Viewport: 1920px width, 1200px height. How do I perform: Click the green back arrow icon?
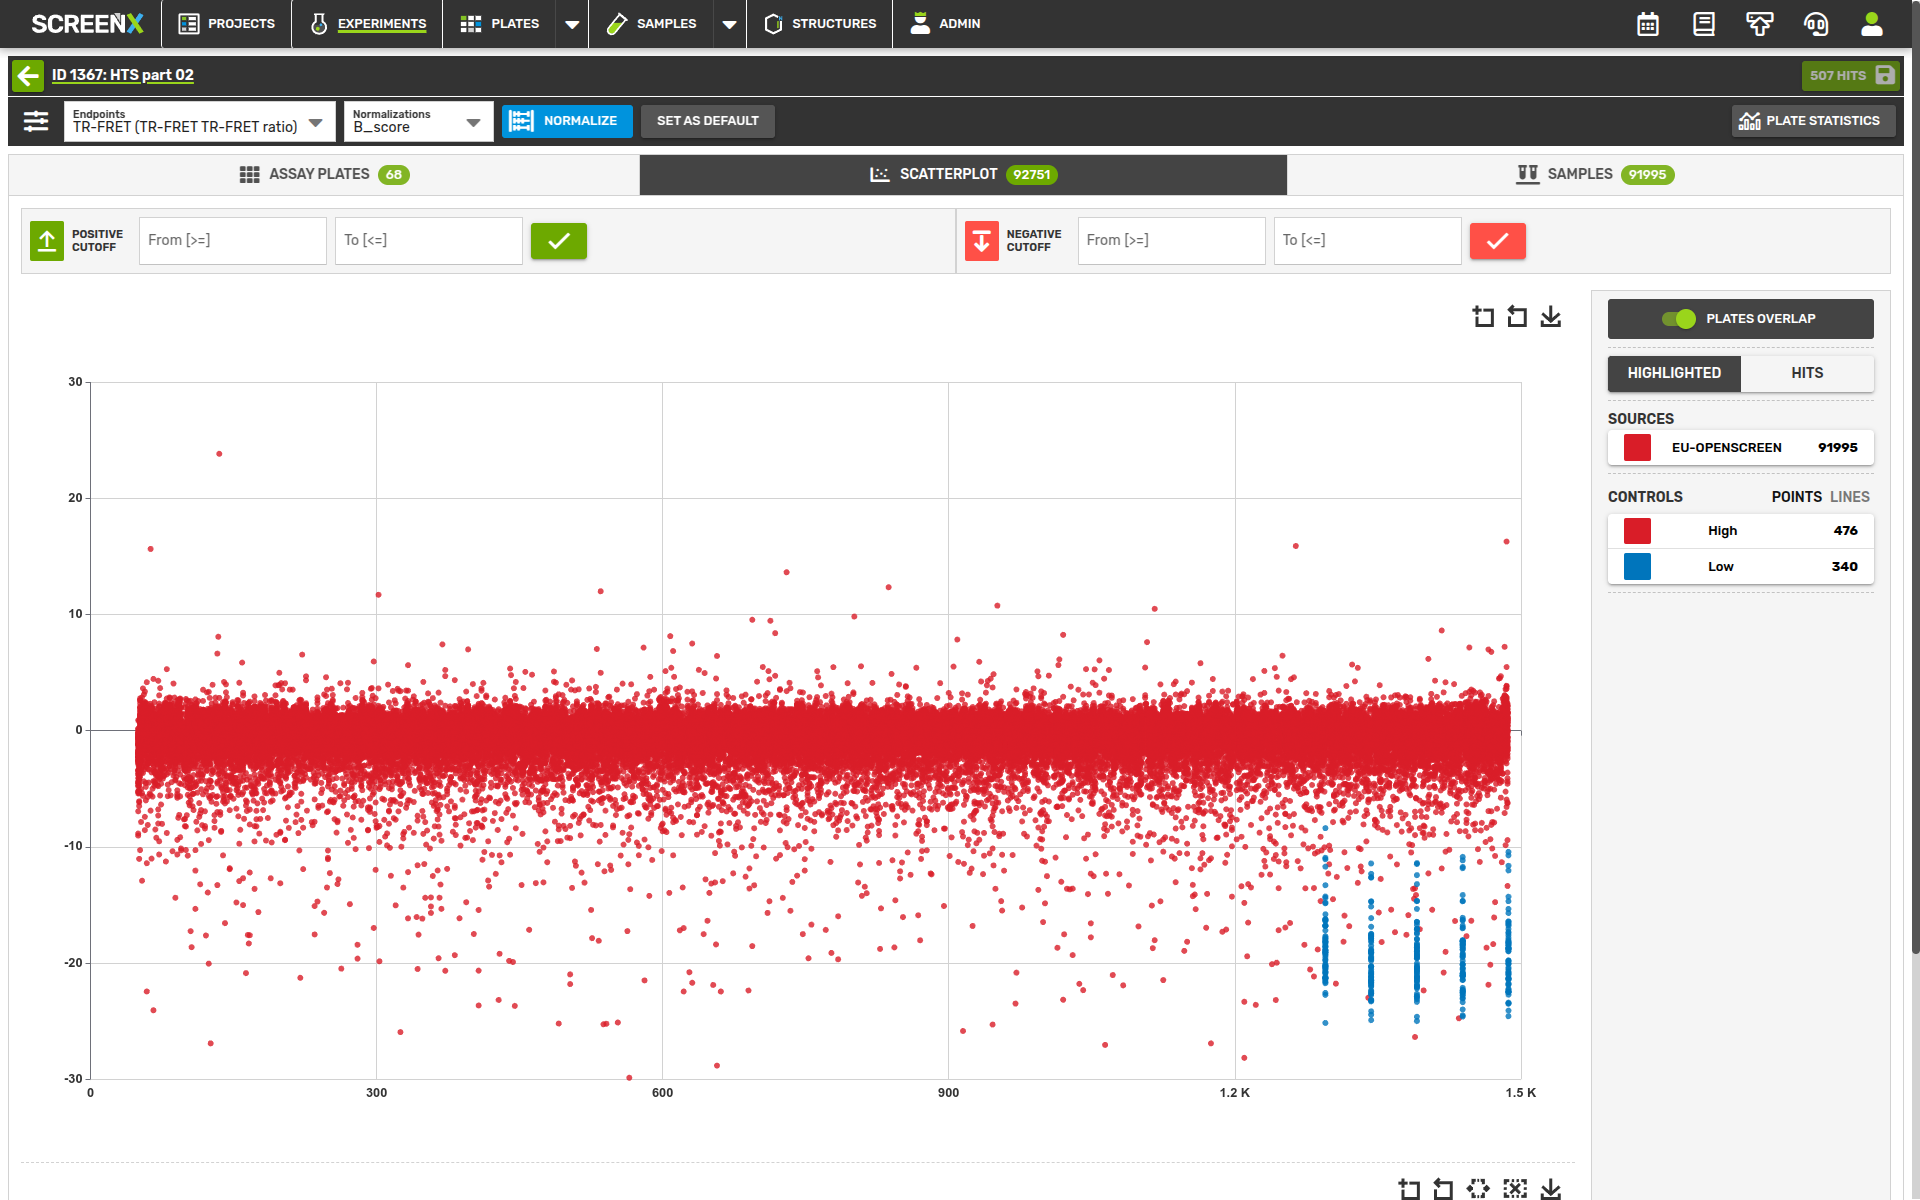(28, 75)
